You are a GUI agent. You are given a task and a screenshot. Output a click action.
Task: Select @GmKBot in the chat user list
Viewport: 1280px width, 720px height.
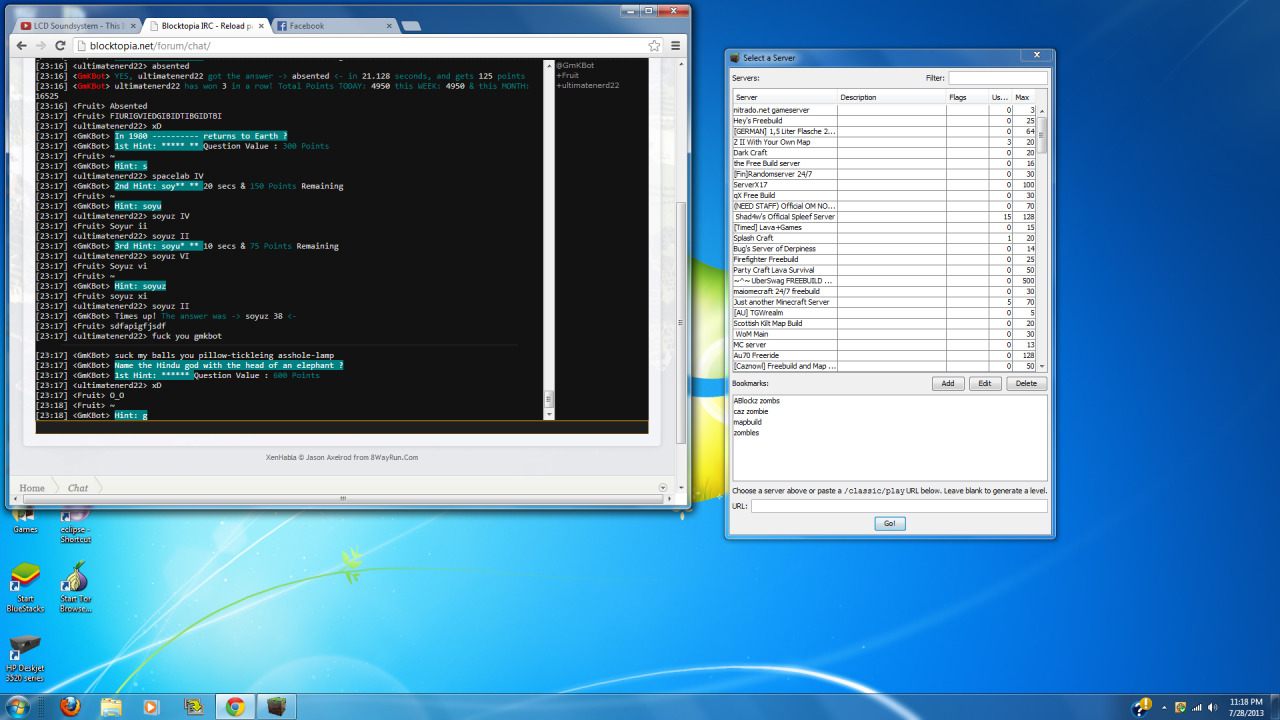(575, 65)
